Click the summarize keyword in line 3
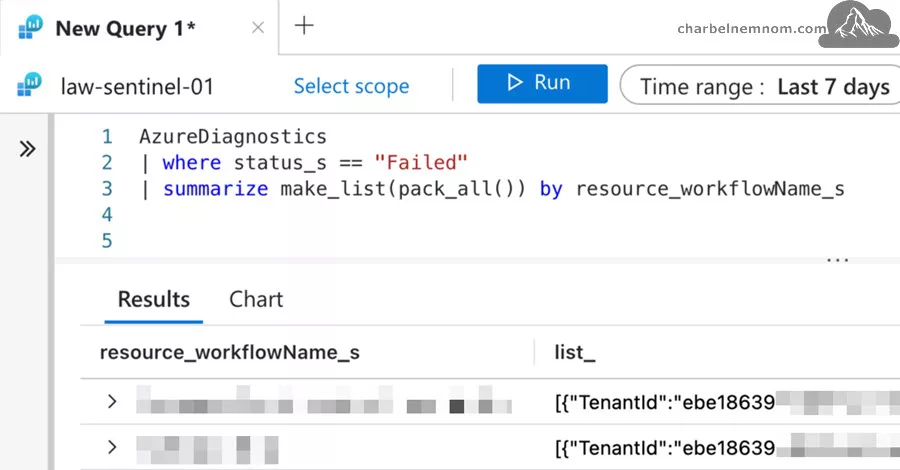The width and height of the screenshot is (900, 470). (215, 189)
